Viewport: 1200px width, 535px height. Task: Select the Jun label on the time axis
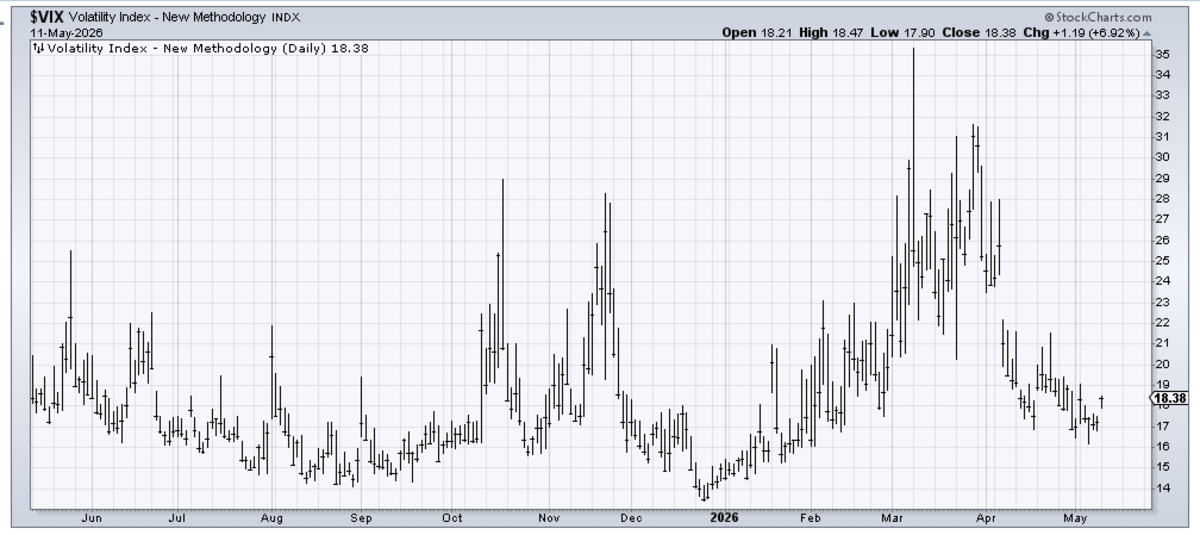click(91, 518)
